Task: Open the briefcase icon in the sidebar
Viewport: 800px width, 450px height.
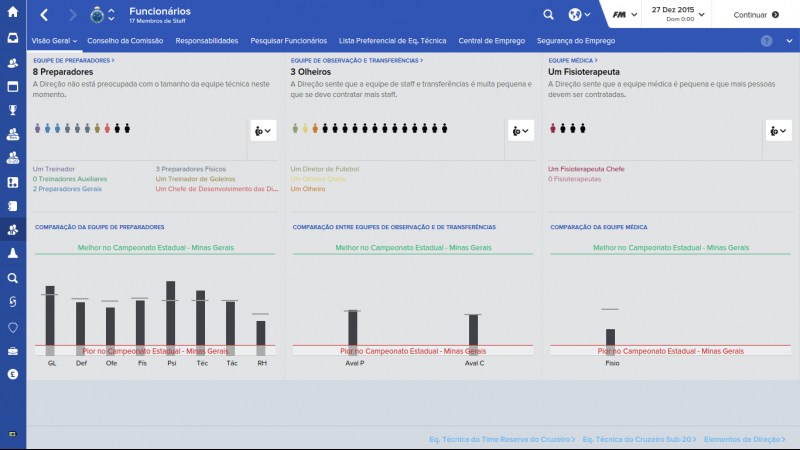Action: point(13,350)
